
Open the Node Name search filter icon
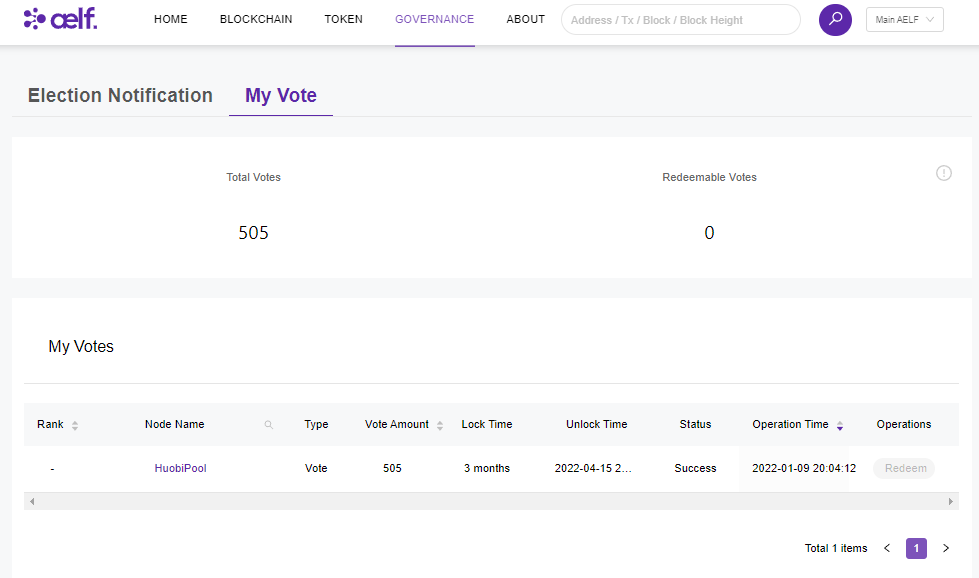(268, 425)
